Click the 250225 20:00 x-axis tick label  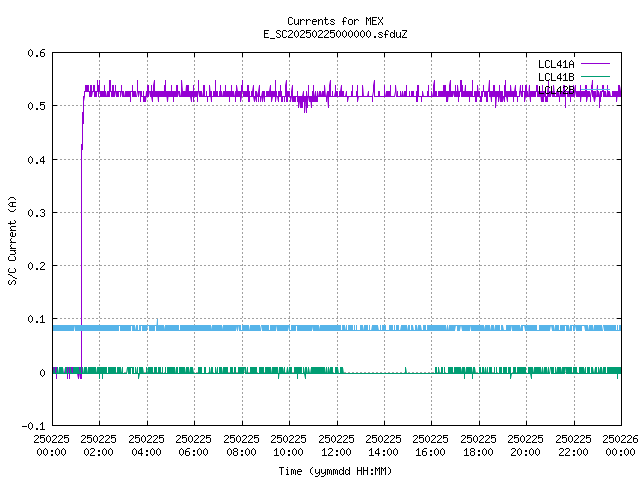tap(525, 445)
